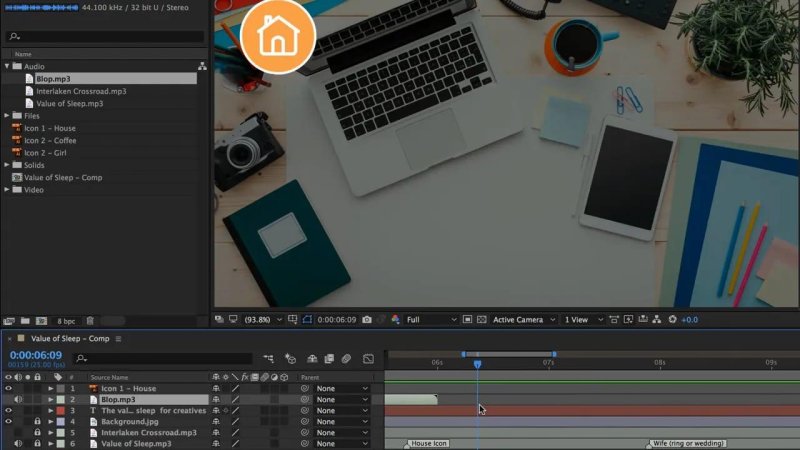Click parent pick whip for Icon 1 - House
Viewport: 800px width, 450px height.
tap(305, 388)
